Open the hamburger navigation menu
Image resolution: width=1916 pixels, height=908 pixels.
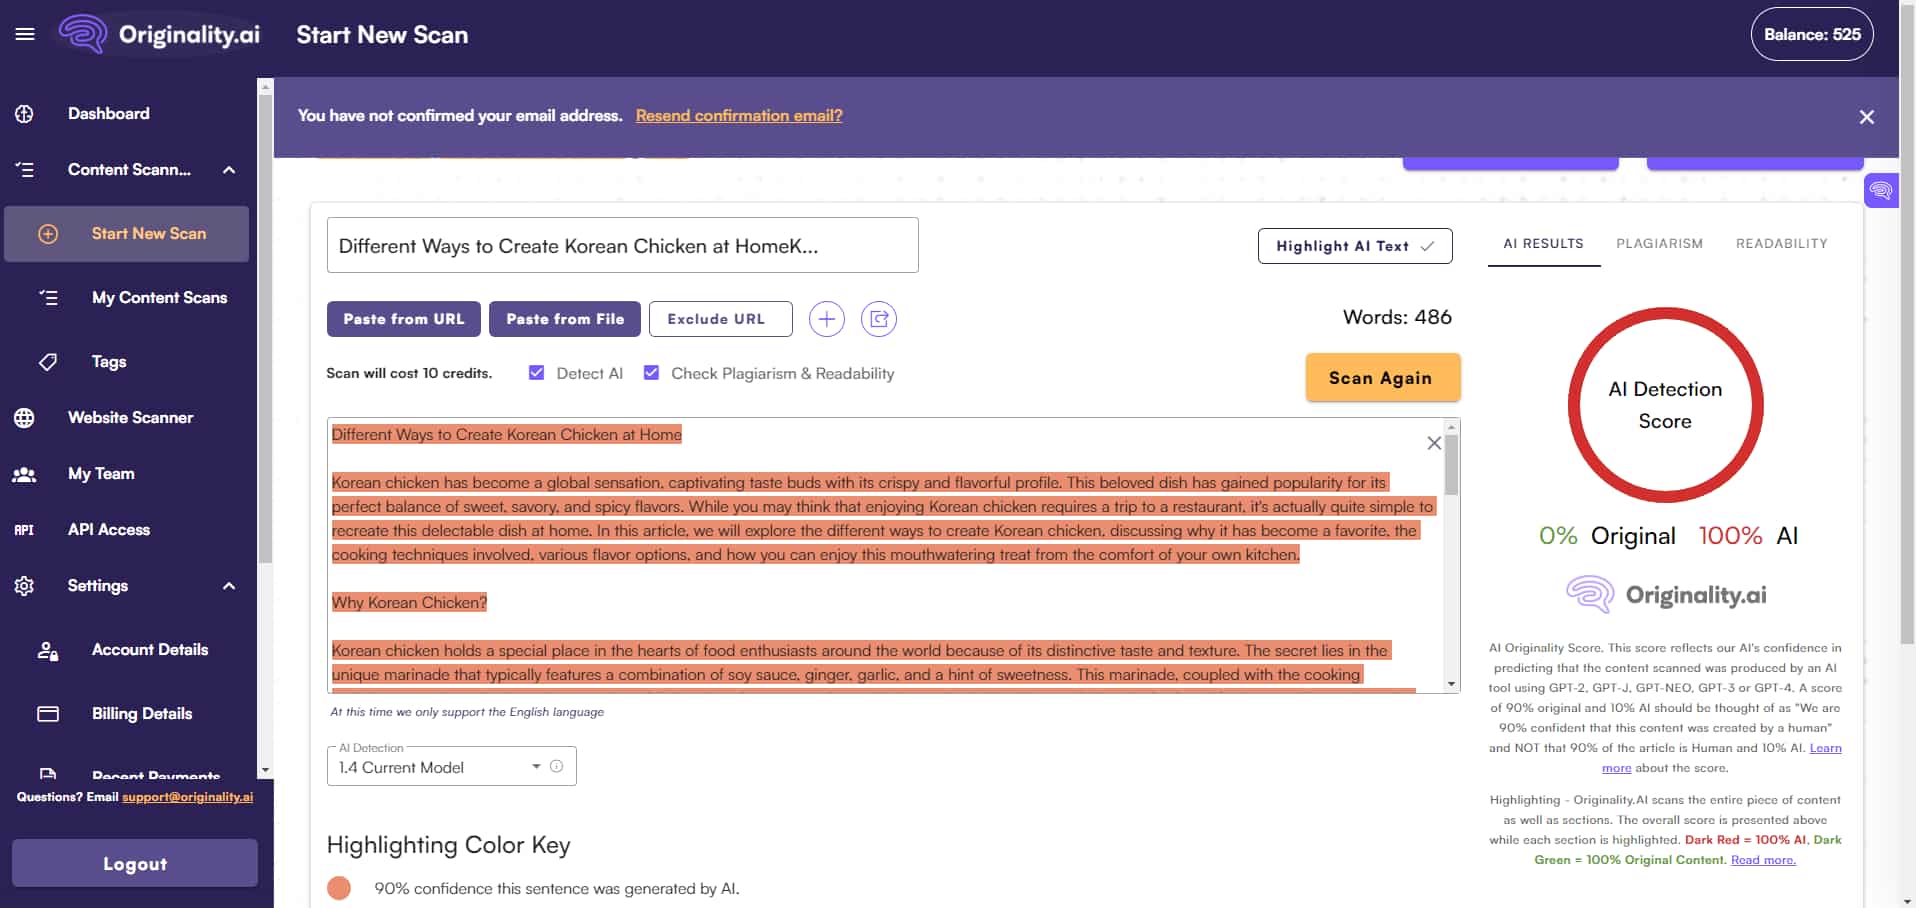(25, 33)
